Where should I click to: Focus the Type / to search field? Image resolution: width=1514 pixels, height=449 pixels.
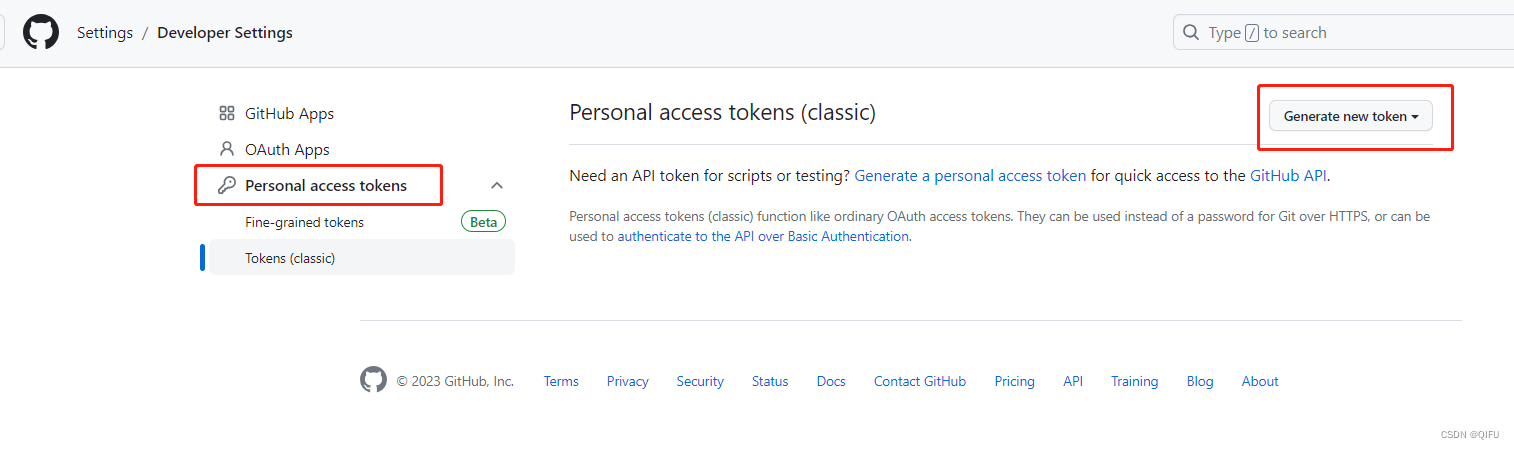tap(1350, 33)
